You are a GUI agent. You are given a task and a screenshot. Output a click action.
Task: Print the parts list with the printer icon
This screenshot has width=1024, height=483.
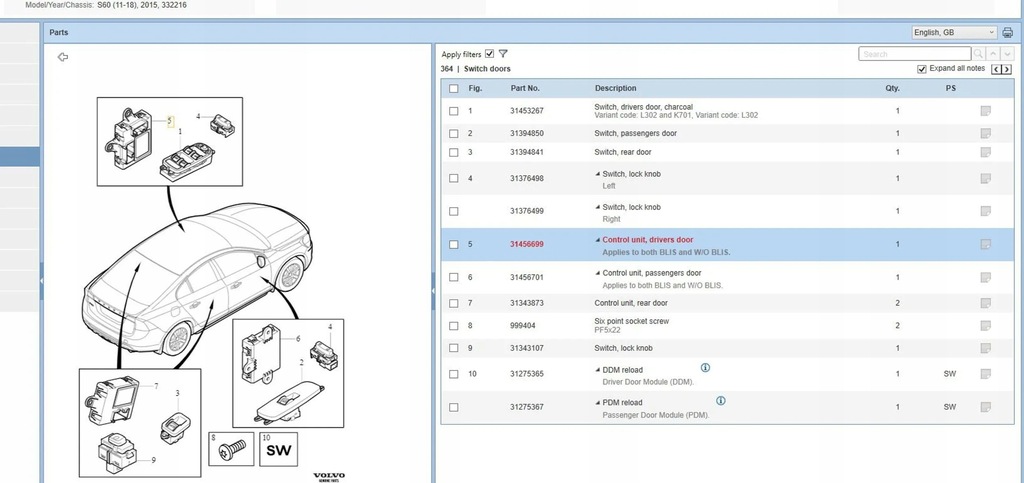click(1008, 33)
